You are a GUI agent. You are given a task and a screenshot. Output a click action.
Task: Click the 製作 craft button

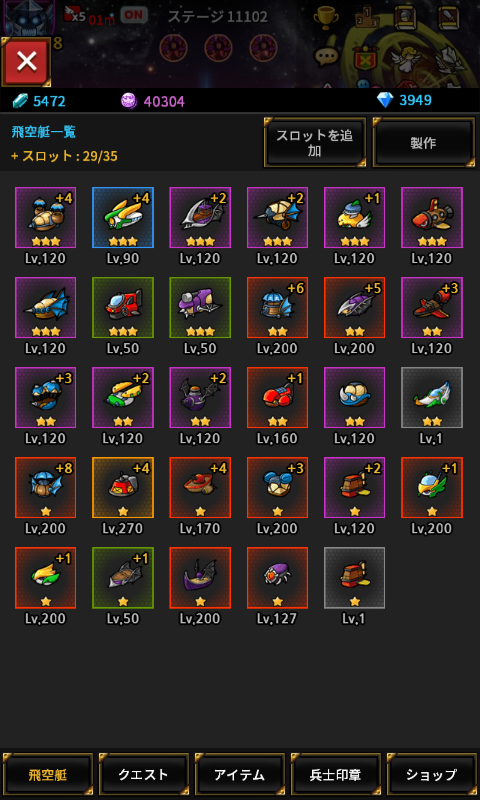click(423, 143)
